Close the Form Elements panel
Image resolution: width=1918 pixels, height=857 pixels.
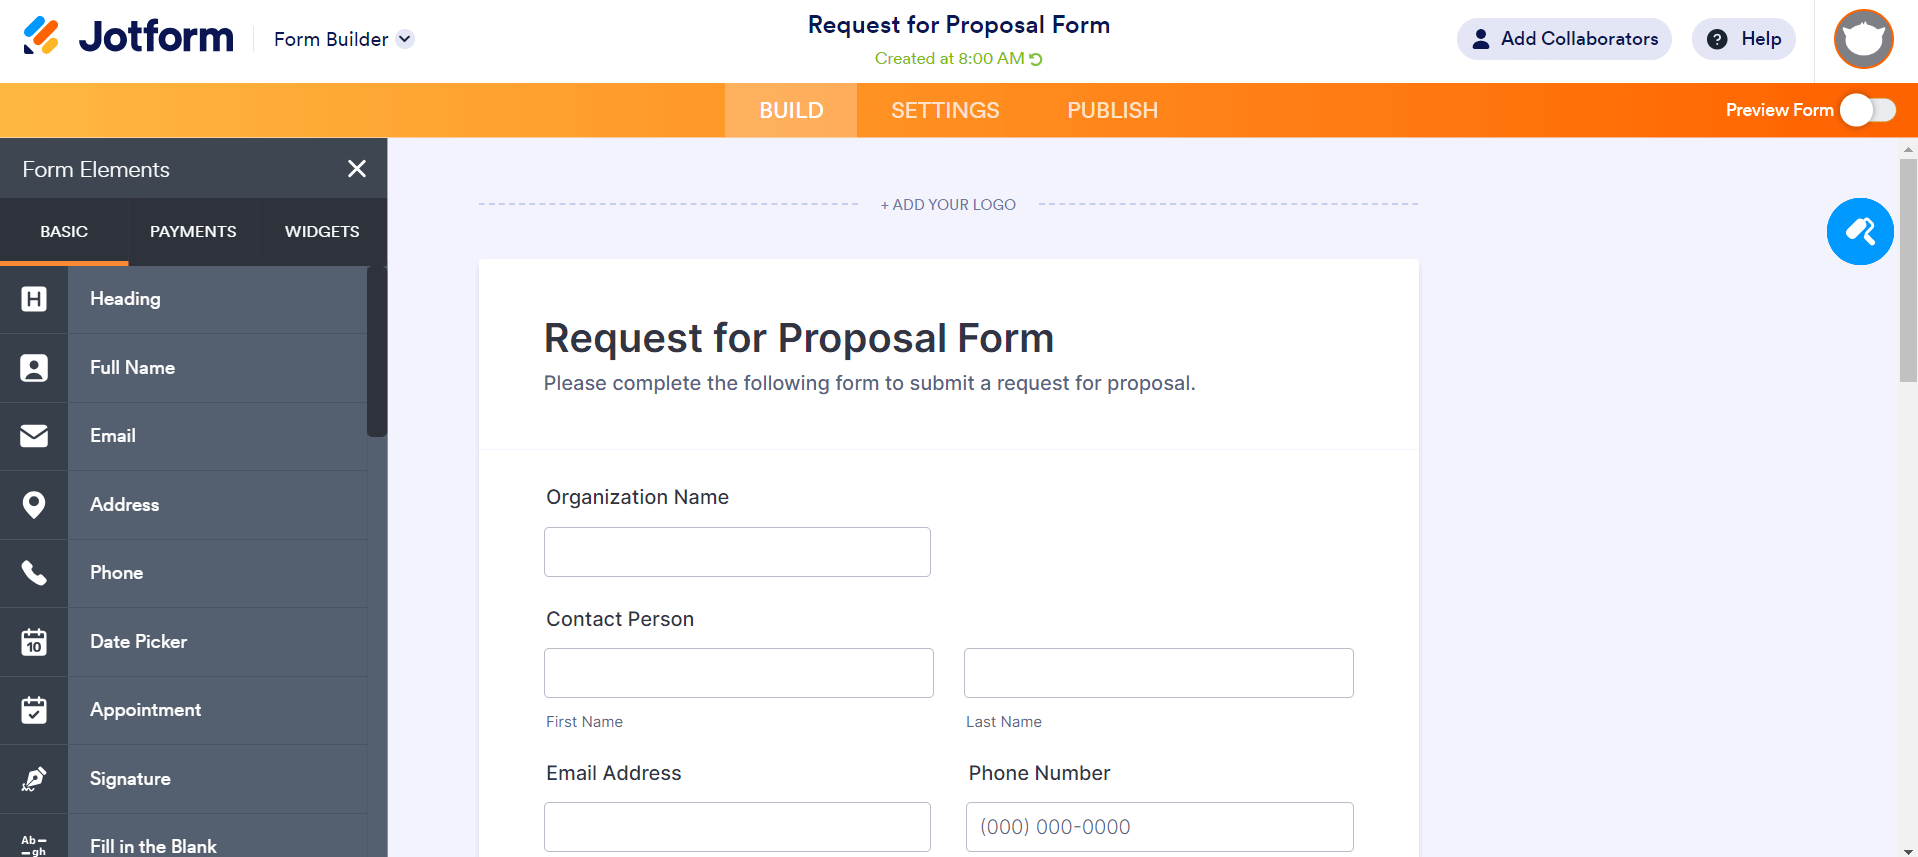357,169
